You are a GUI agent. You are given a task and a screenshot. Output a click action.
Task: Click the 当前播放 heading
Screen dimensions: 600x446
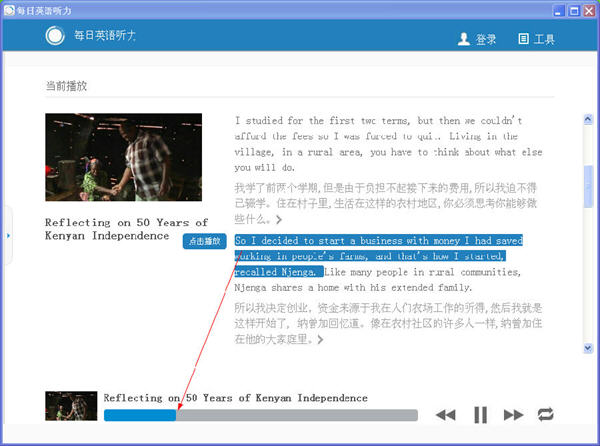click(66, 86)
